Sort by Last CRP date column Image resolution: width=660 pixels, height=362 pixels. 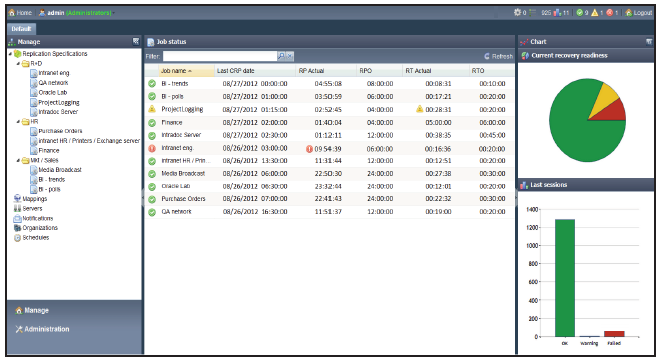tap(255, 71)
